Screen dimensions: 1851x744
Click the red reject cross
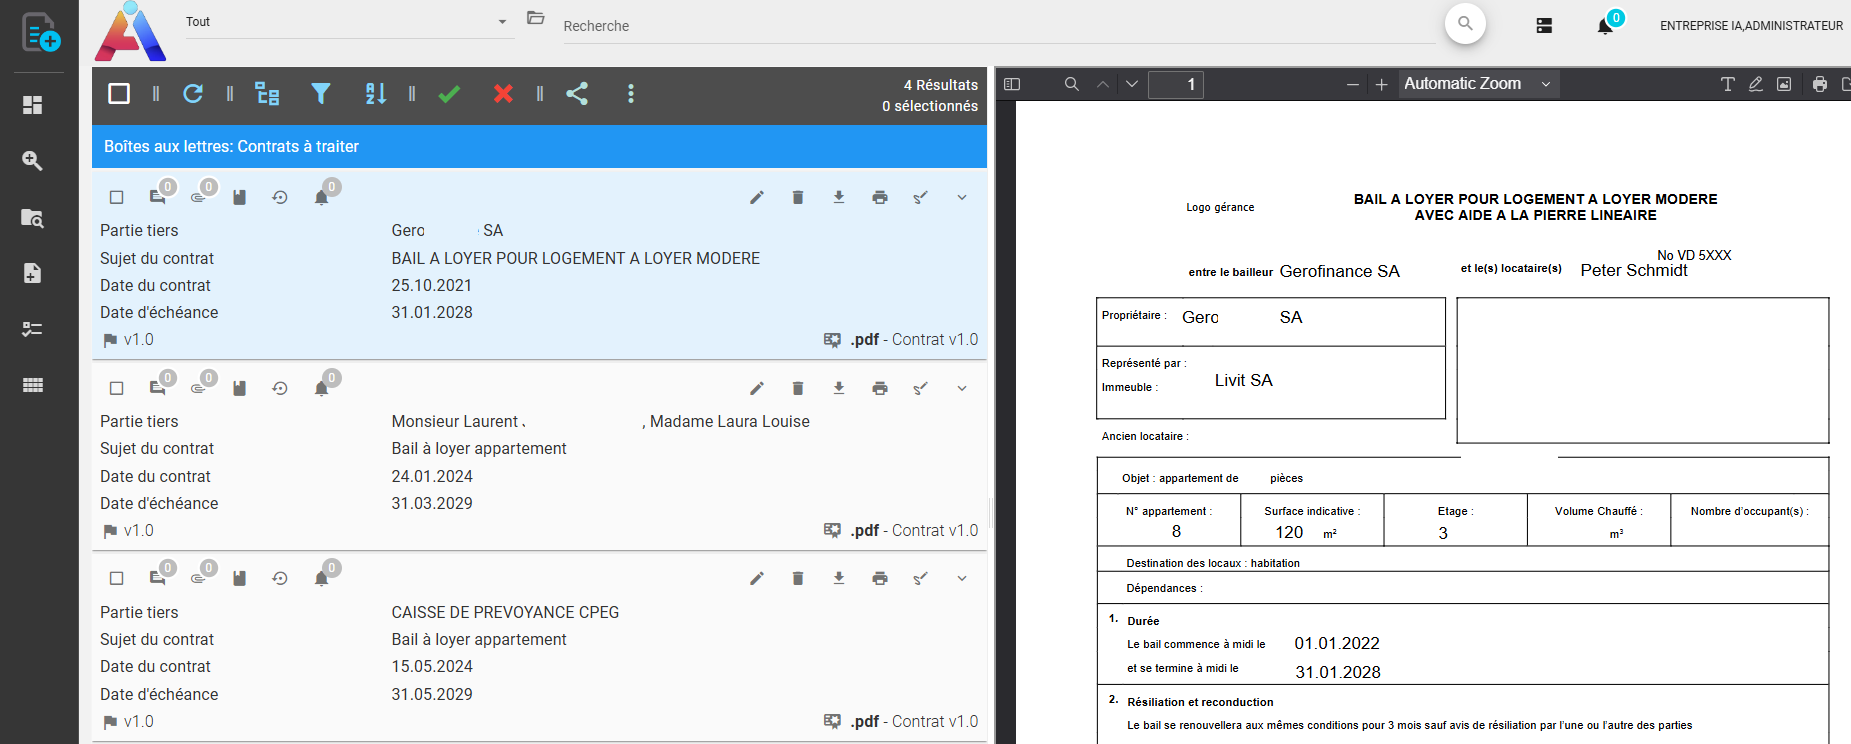pos(503,94)
